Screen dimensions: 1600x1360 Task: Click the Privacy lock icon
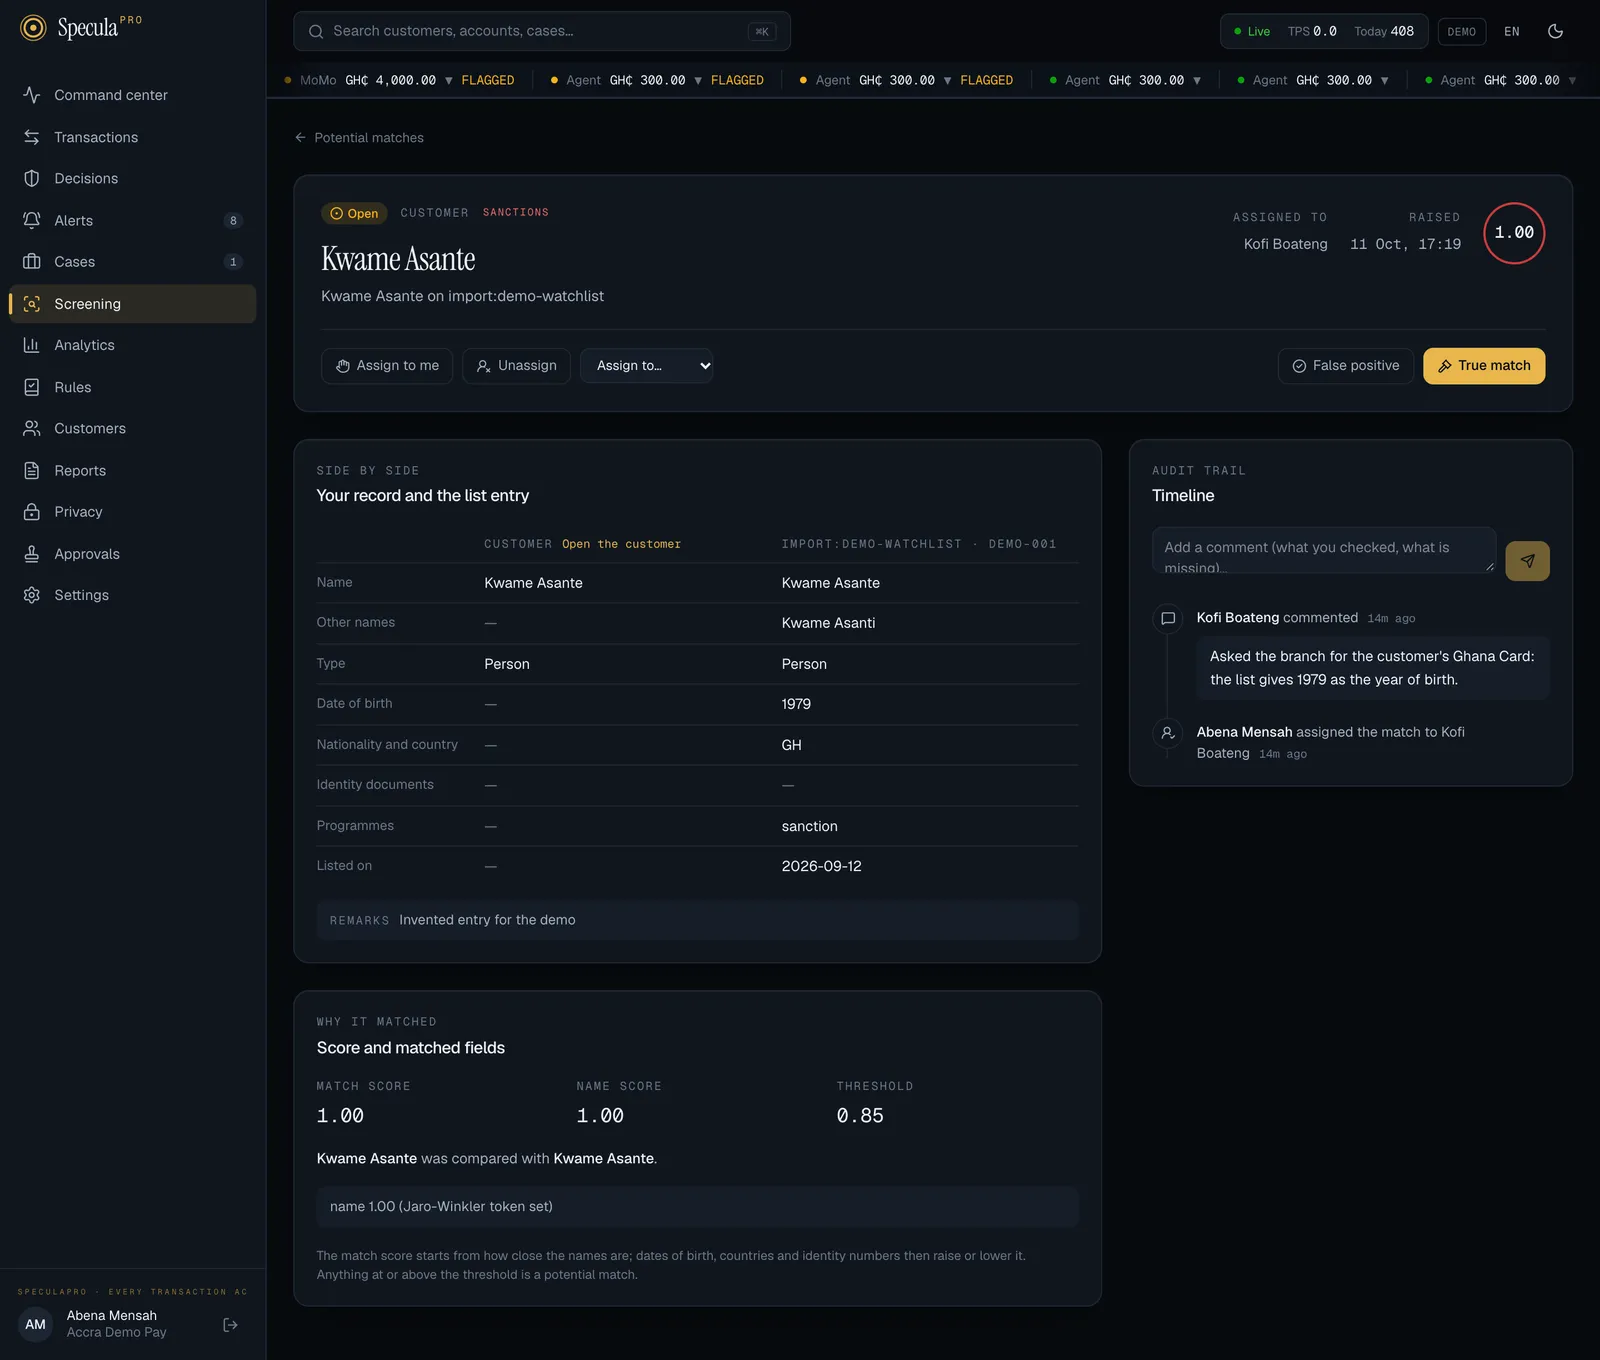coord(32,512)
